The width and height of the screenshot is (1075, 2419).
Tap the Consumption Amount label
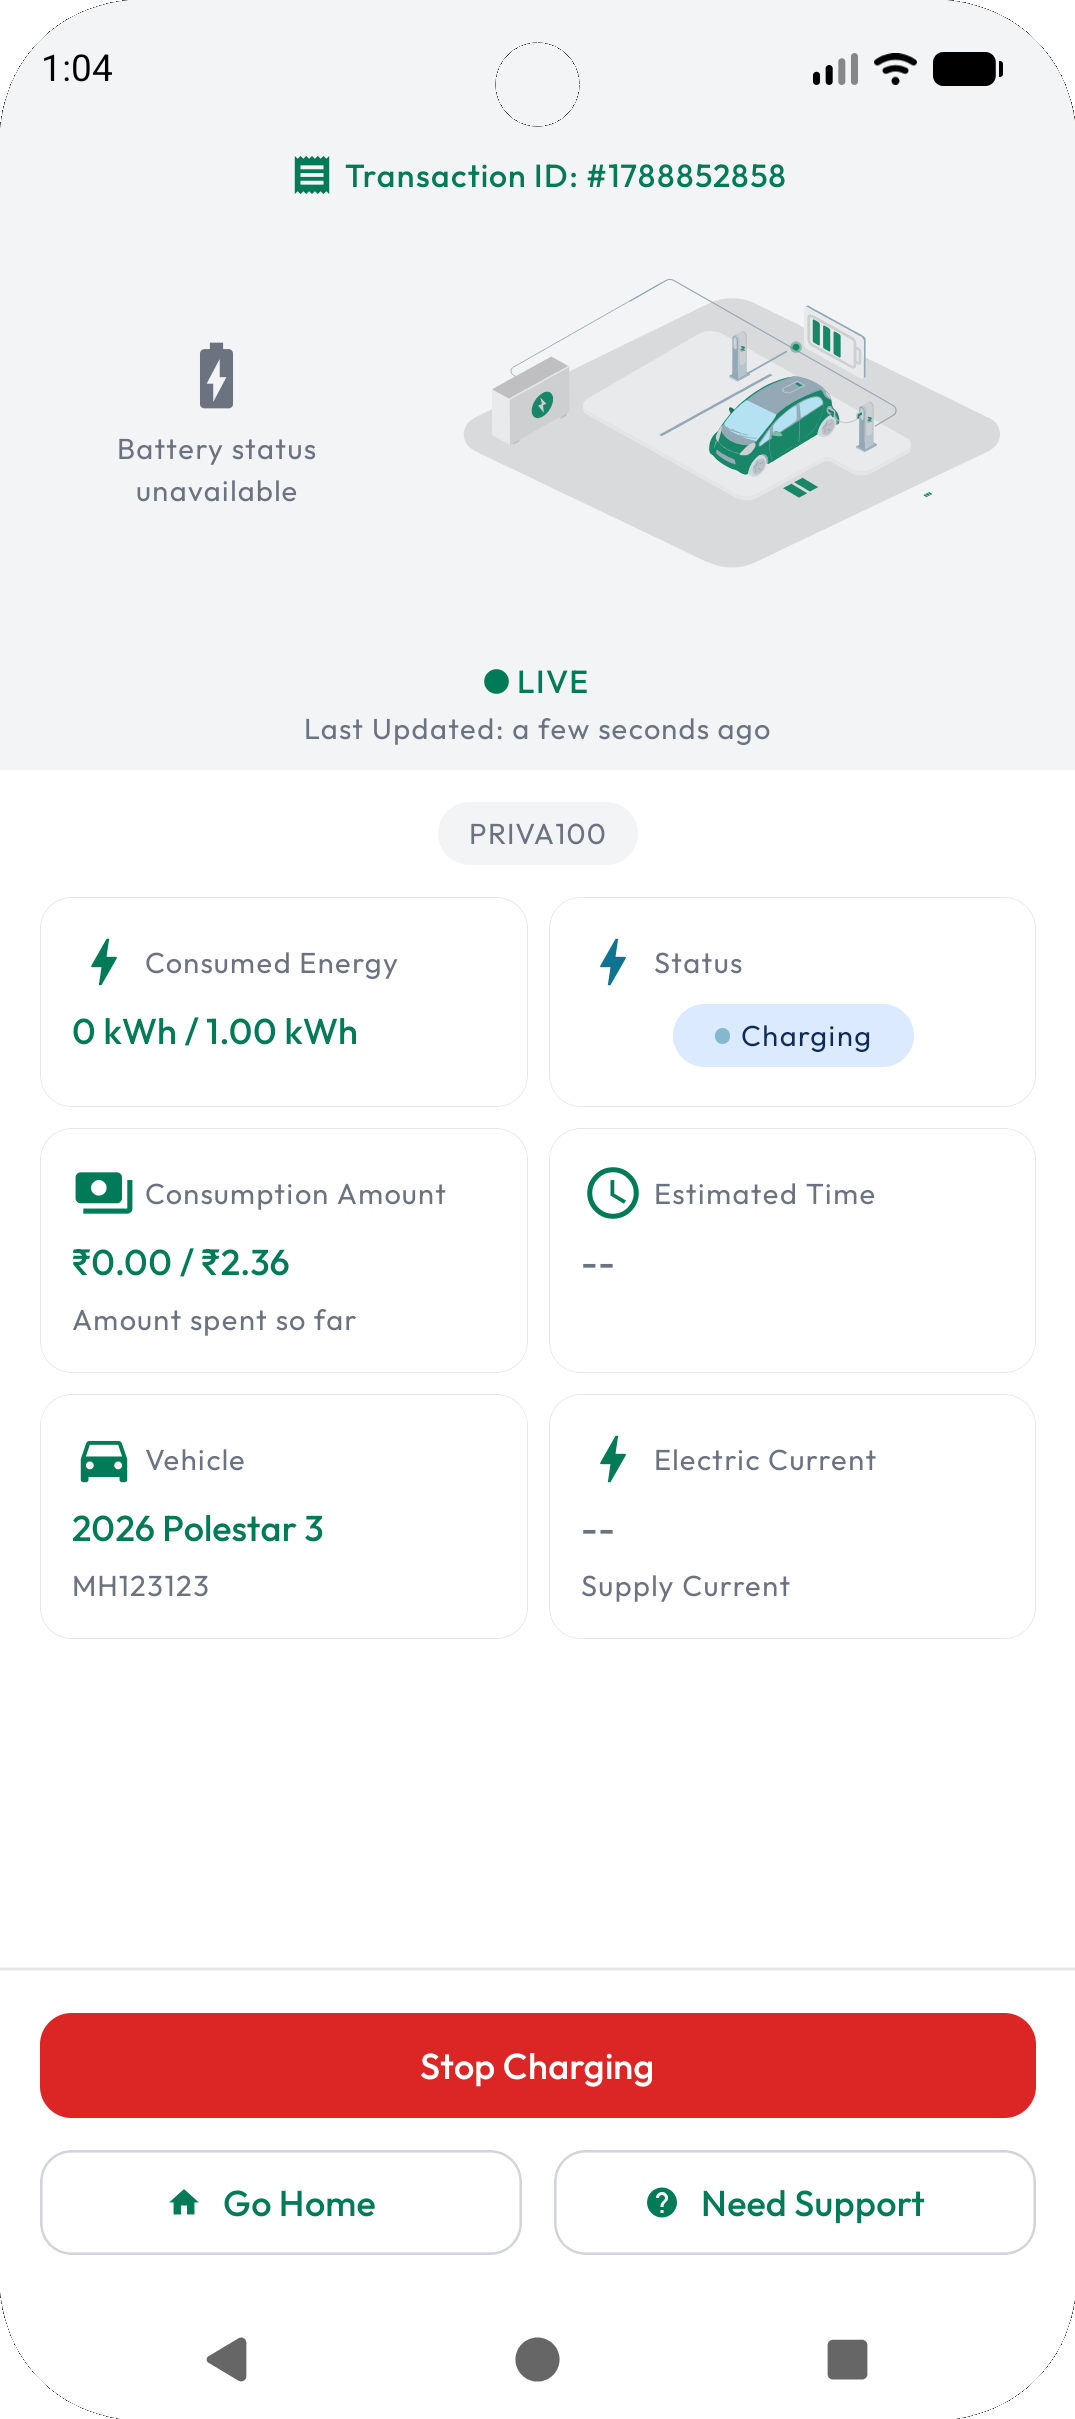click(295, 1194)
